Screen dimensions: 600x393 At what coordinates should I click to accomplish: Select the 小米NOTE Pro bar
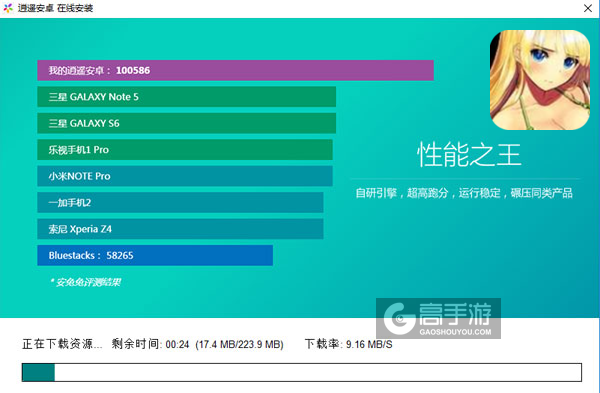tap(185, 176)
